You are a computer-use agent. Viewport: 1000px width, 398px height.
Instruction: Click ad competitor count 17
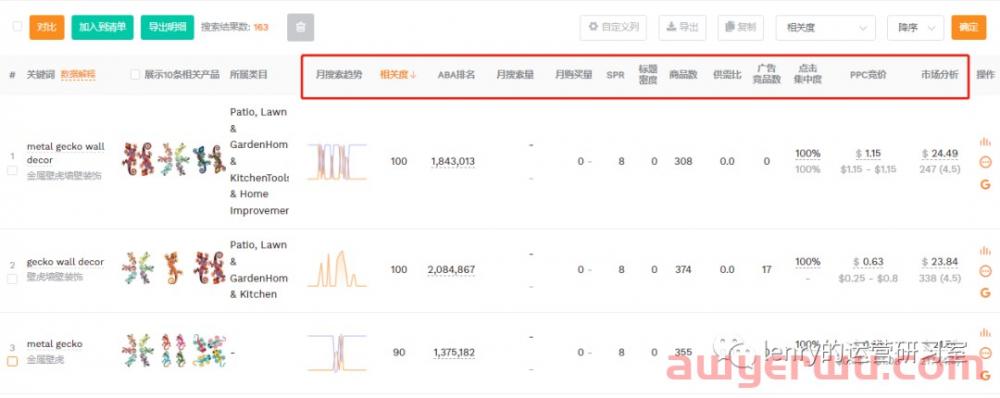tap(767, 270)
